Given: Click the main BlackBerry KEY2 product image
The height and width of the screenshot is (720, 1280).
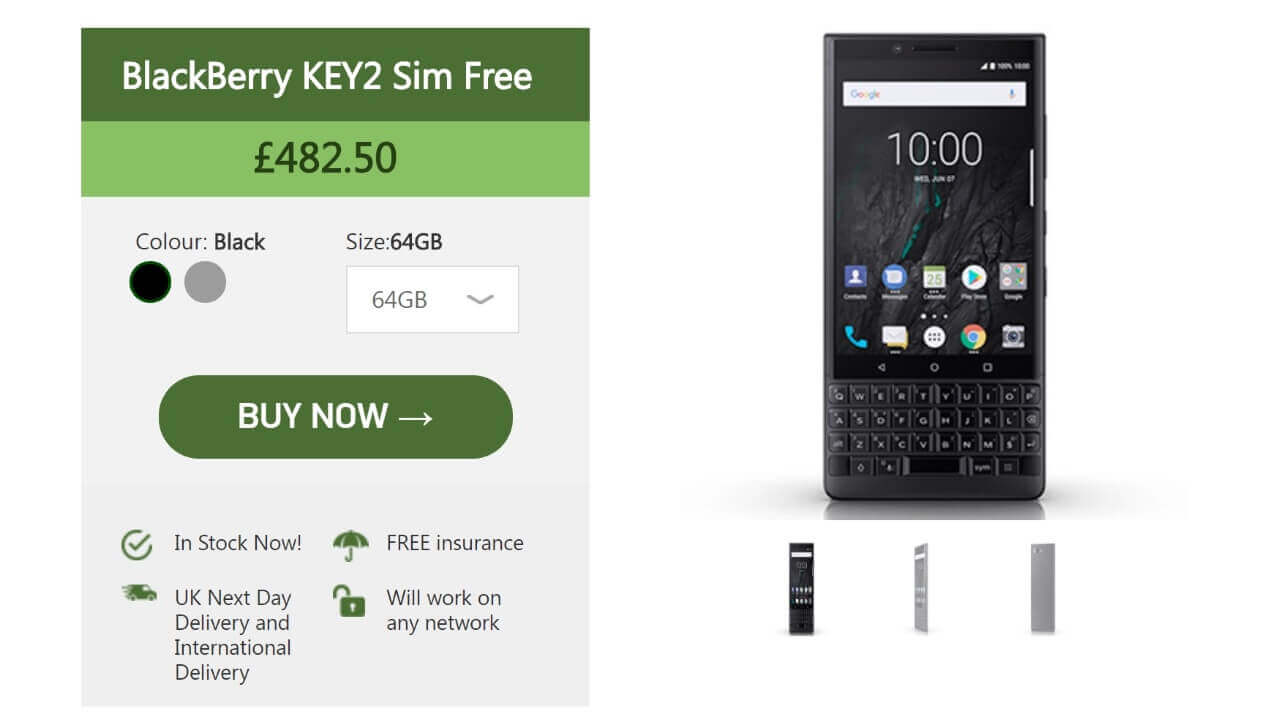Looking at the screenshot, I should click(935, 268).
